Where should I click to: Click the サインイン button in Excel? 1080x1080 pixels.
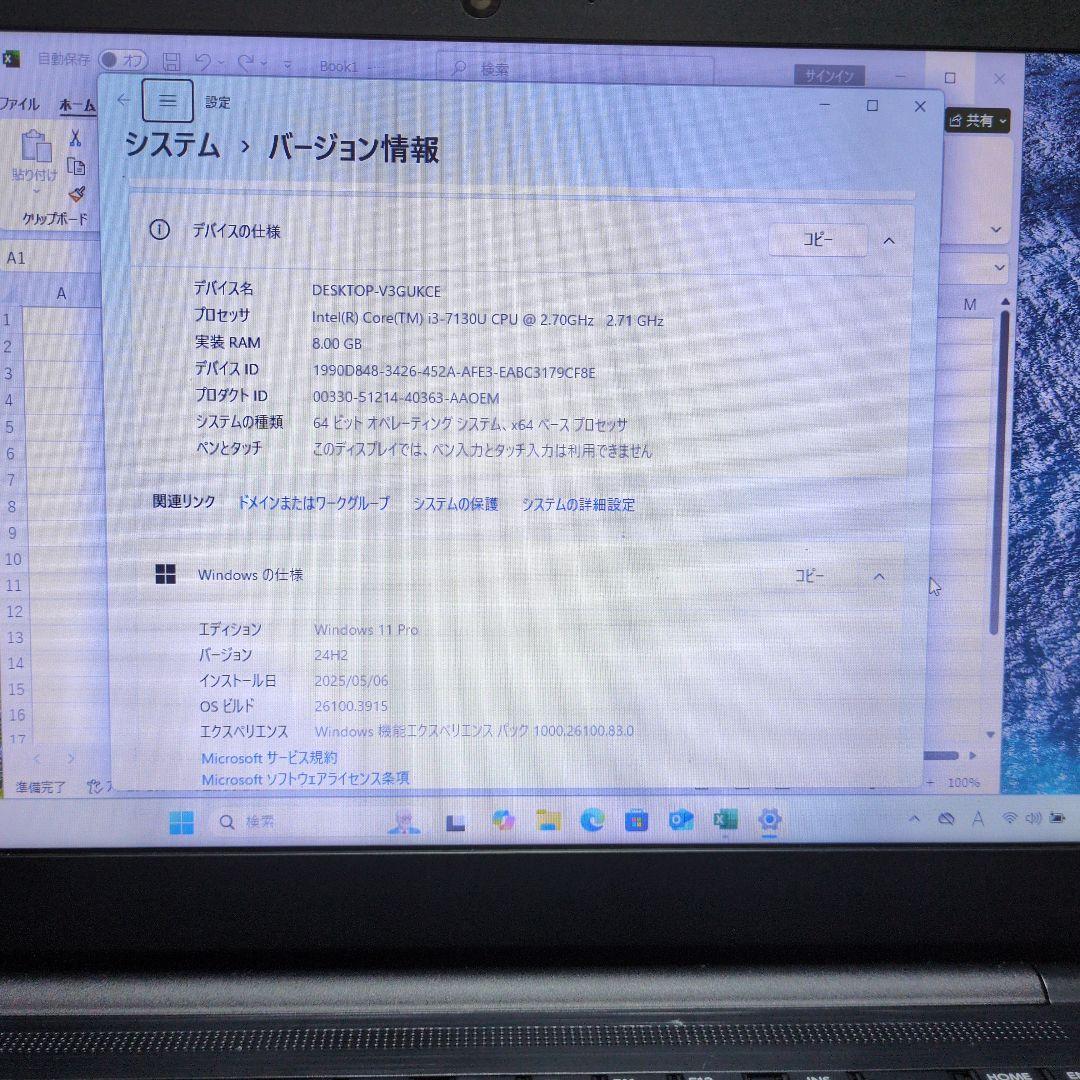(x=829, y=76)
